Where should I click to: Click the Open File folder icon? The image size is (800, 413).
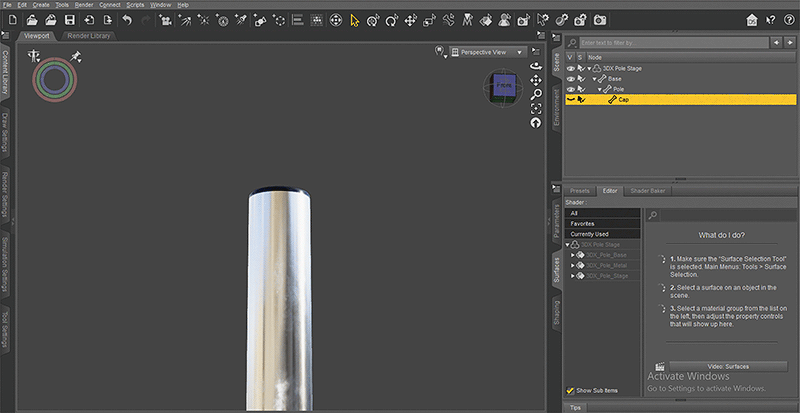point(32,20)
